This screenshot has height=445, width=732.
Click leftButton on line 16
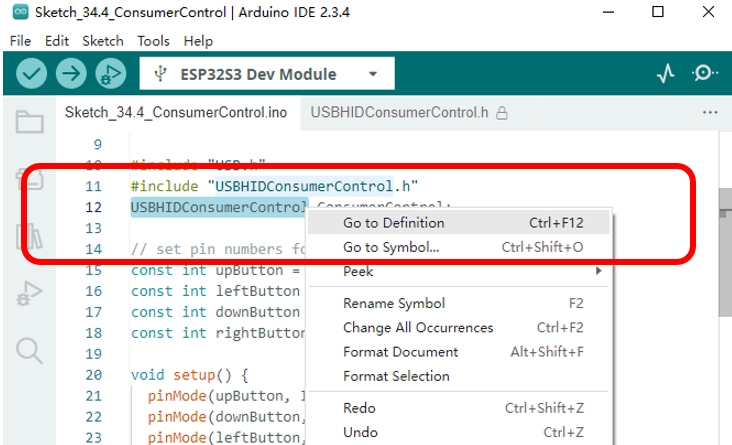[258, 291]
